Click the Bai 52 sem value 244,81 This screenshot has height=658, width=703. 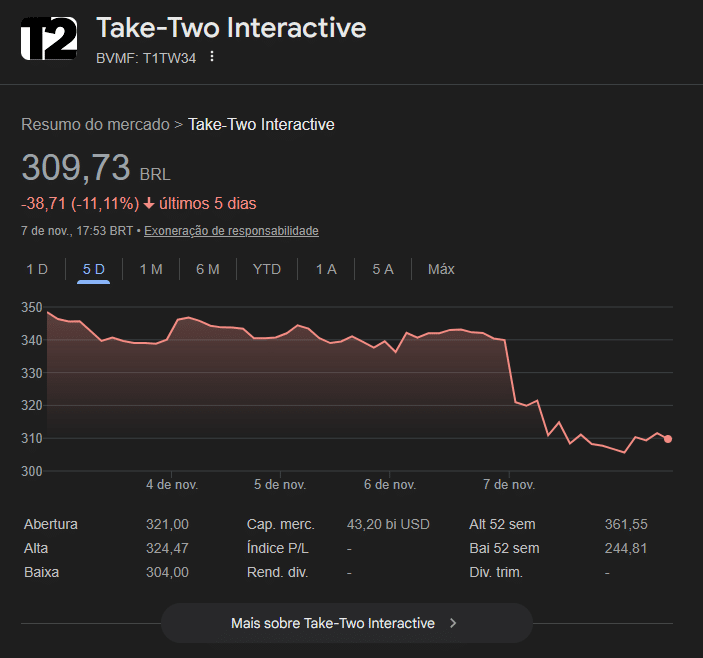tap(626, 548)
